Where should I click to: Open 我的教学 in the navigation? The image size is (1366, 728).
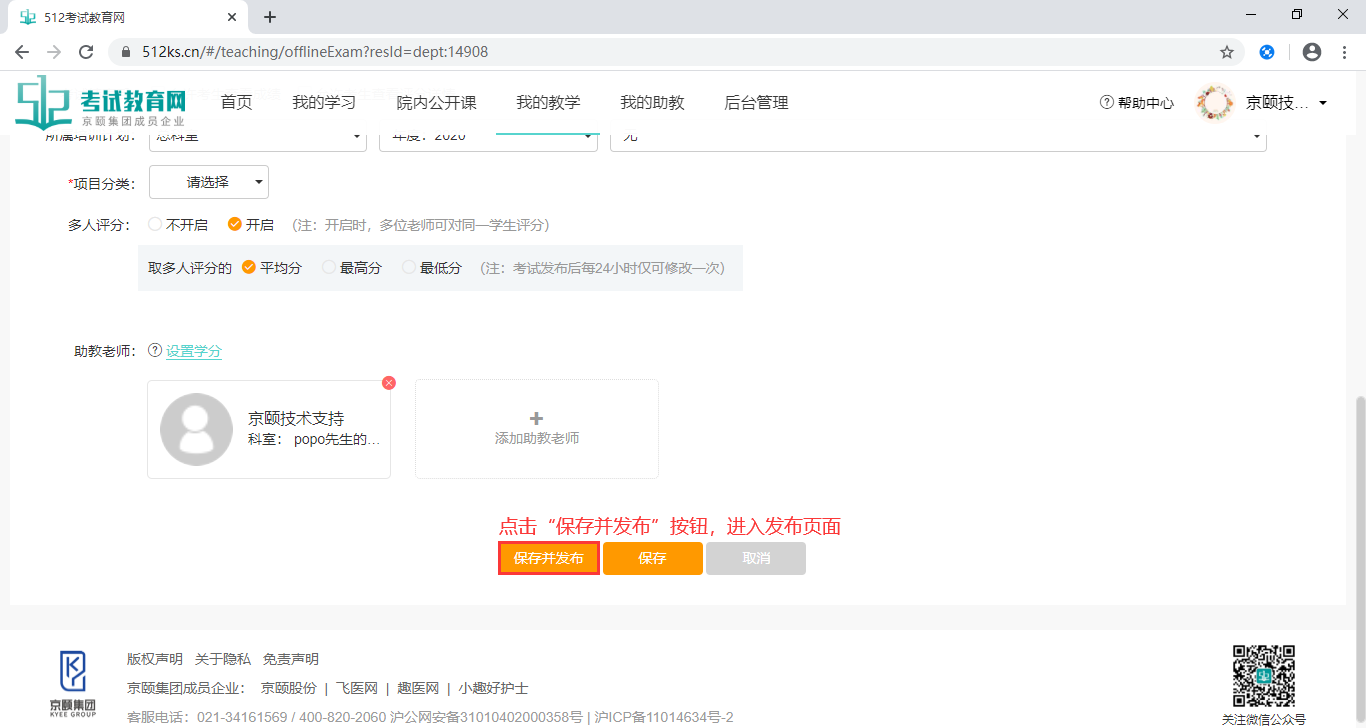click(548, 102)
